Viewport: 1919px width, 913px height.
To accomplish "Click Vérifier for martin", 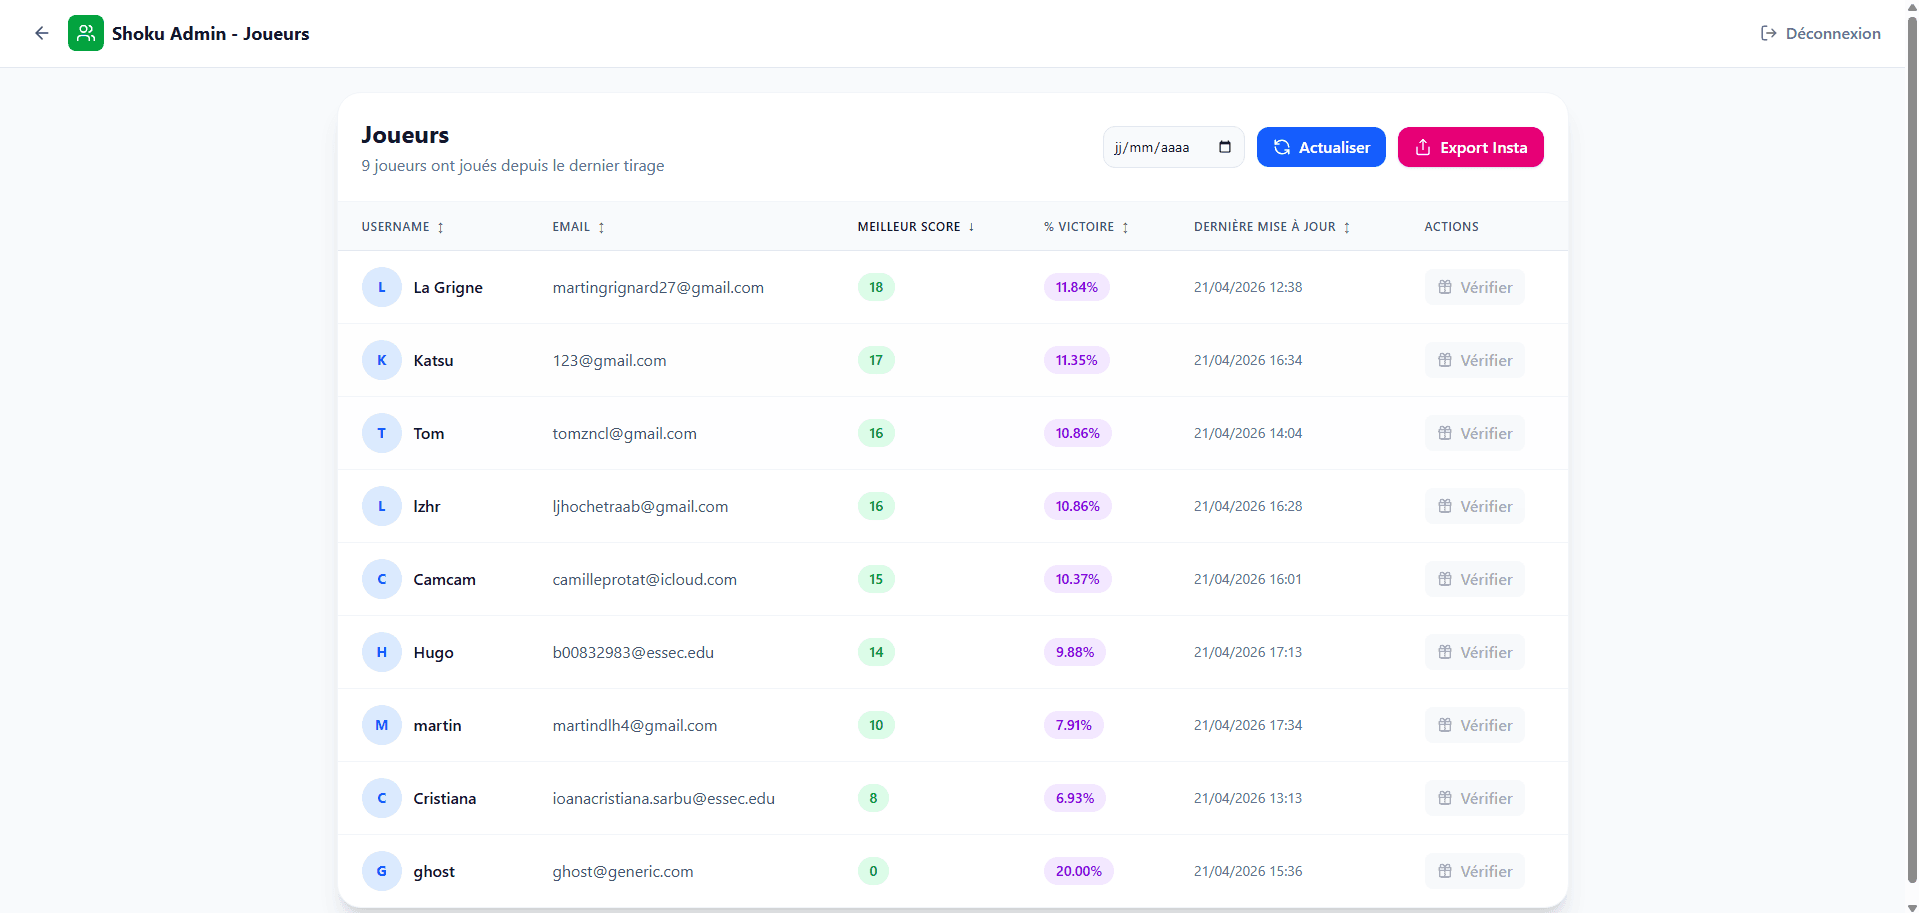I will click(x=1475, y=725).
